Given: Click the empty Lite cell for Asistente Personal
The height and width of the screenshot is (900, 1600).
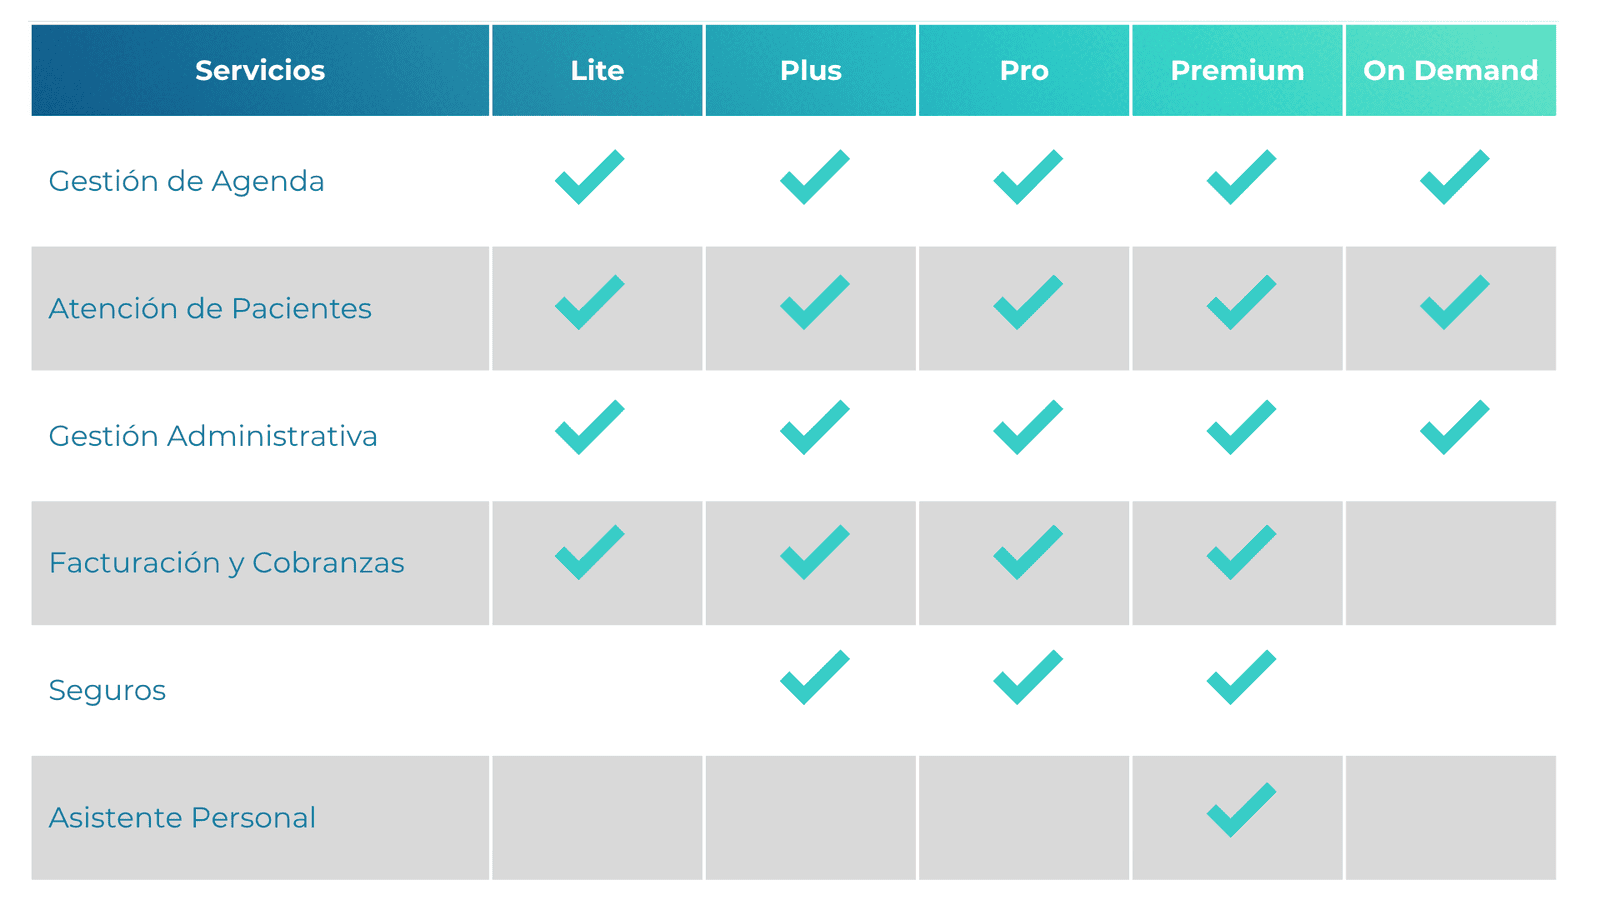Looking at the screenshot, I should (597, 818).
